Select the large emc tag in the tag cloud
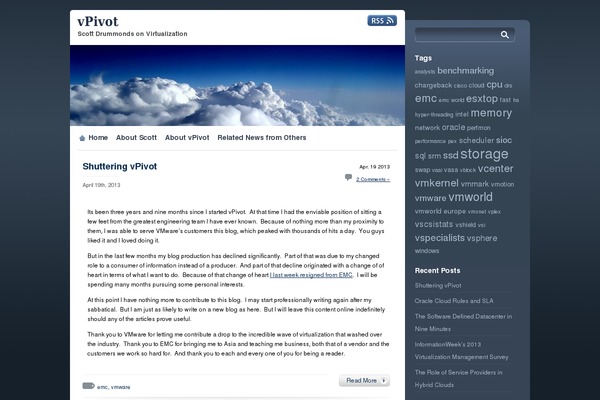This screenshot has height=400, width=600. [426, 99]
